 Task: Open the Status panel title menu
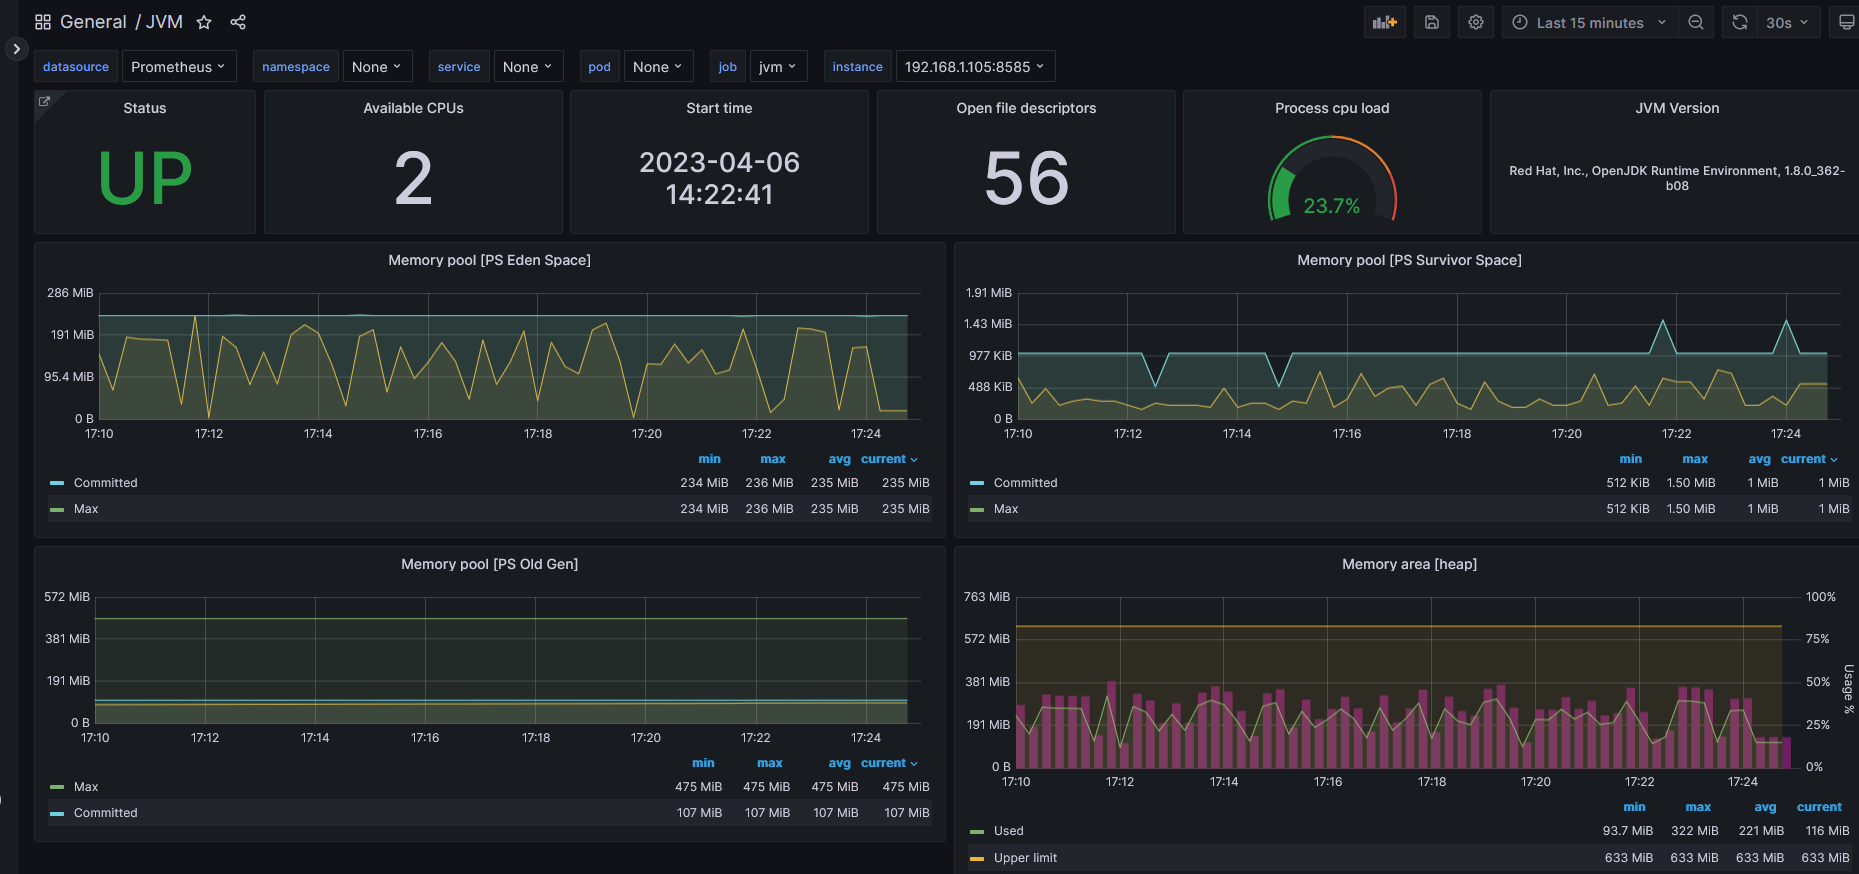[145, 108]
